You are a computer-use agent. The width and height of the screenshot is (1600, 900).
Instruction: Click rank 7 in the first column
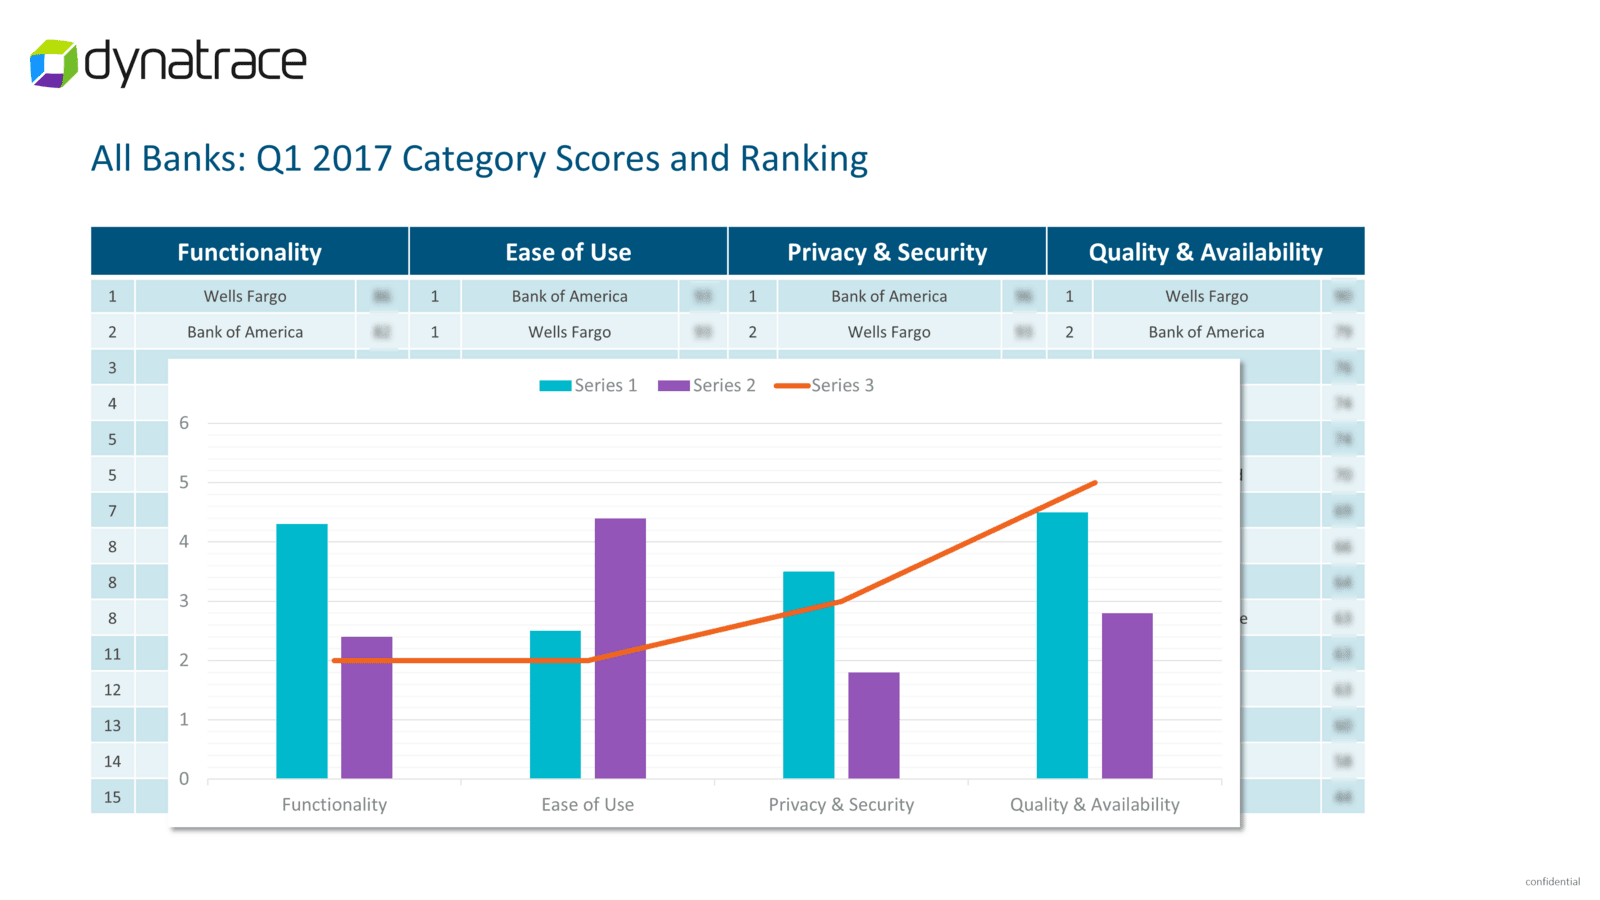pos(112,511)
